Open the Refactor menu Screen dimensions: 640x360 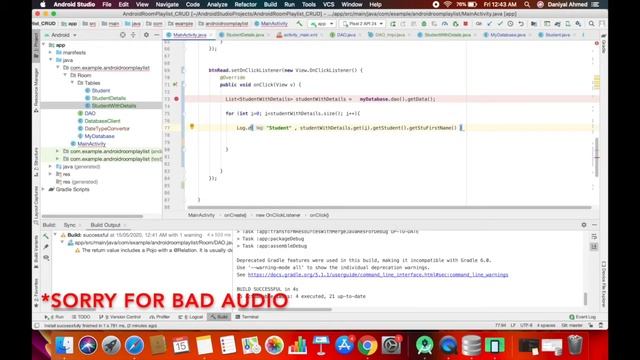[x=245, y=4]
